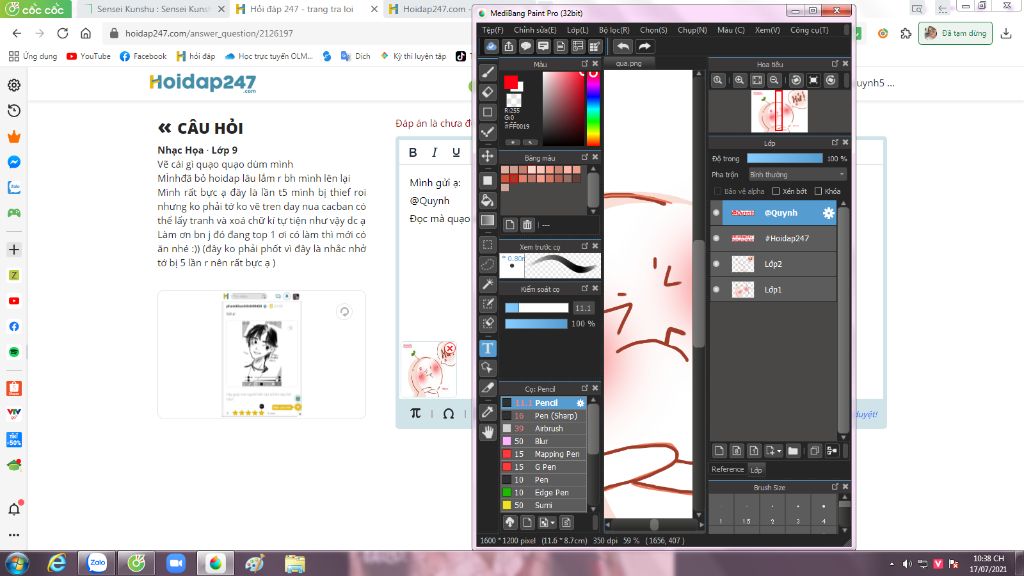Click the question image thumbnail on webpage

point(261,354)
